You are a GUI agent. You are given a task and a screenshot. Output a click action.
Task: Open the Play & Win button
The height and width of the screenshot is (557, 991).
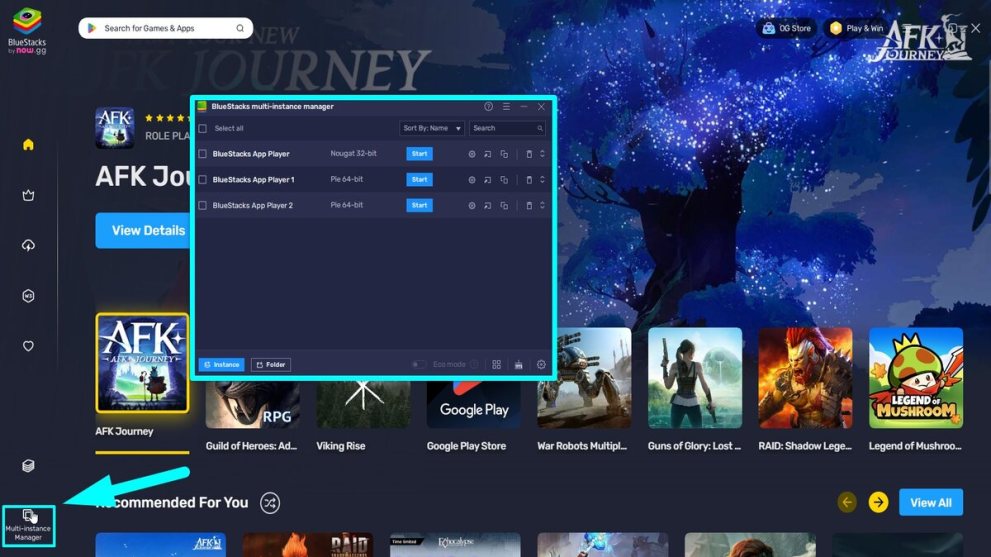tap(857, 28)
